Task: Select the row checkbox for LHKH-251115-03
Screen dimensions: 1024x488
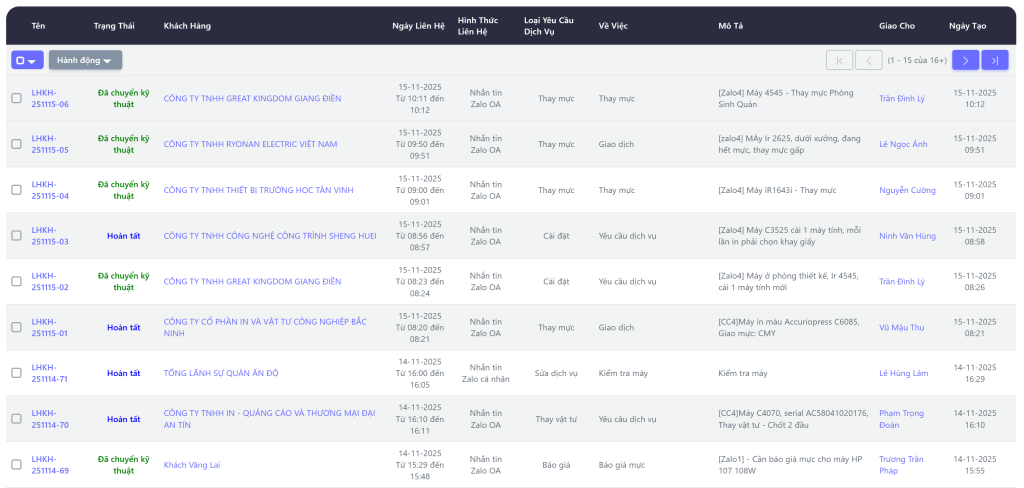Action: point(16,236)
